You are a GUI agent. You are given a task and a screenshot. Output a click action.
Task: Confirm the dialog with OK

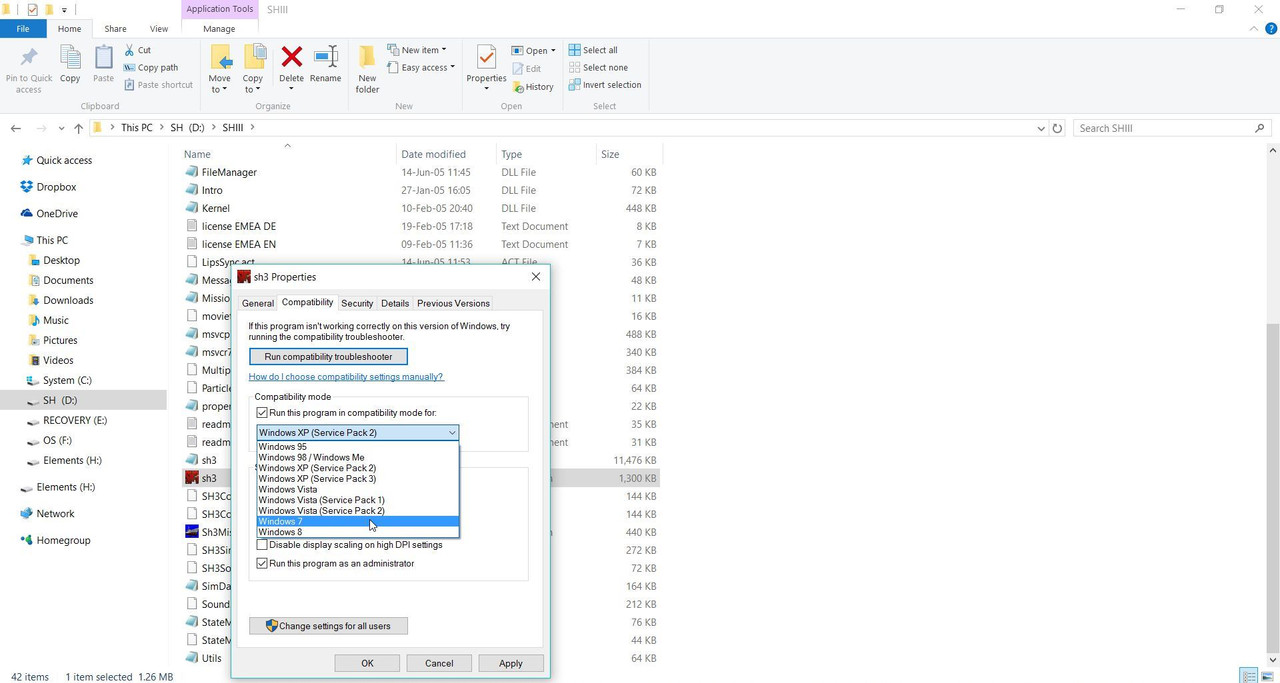coord(367,663)
